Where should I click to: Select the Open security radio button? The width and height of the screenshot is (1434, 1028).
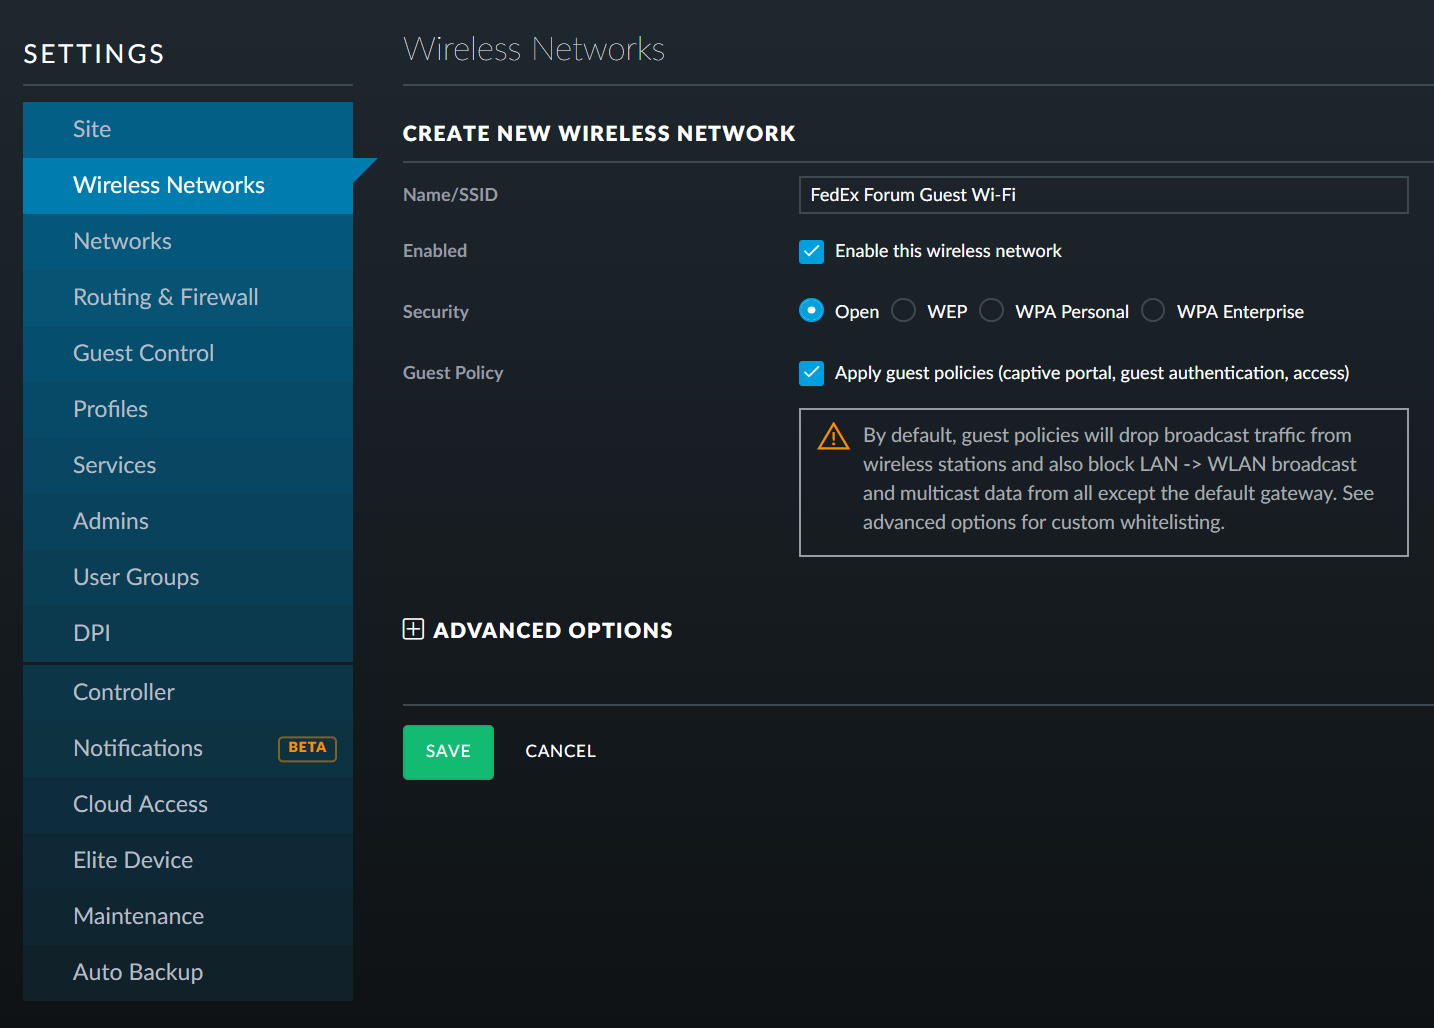click(x=811, y=311)
